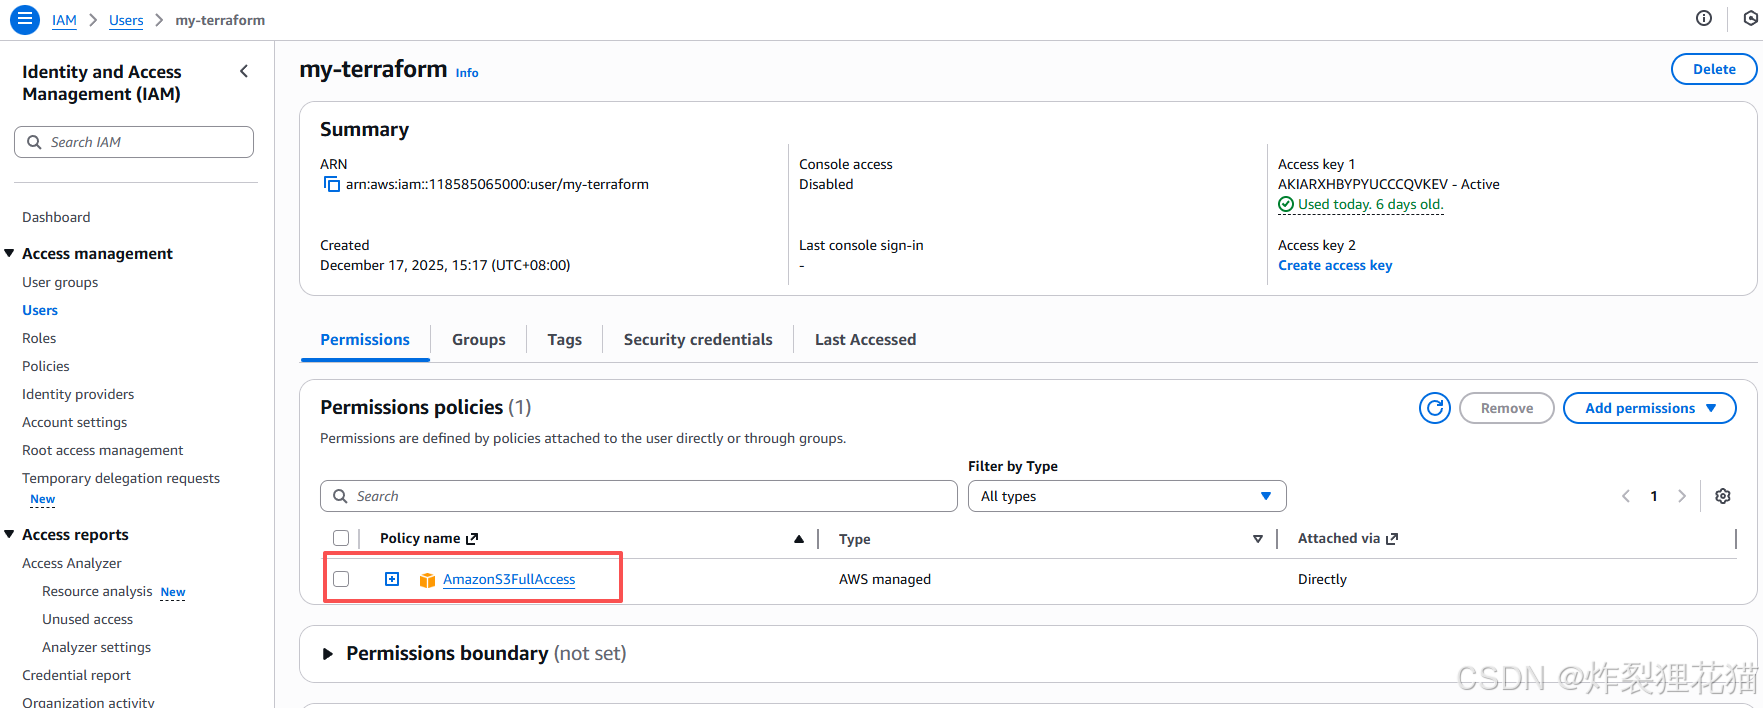Image resolution: width=1763 pixels, height=708 pixels.
Task: Switch to the Groups tab
Action: [x=479, y=340]
